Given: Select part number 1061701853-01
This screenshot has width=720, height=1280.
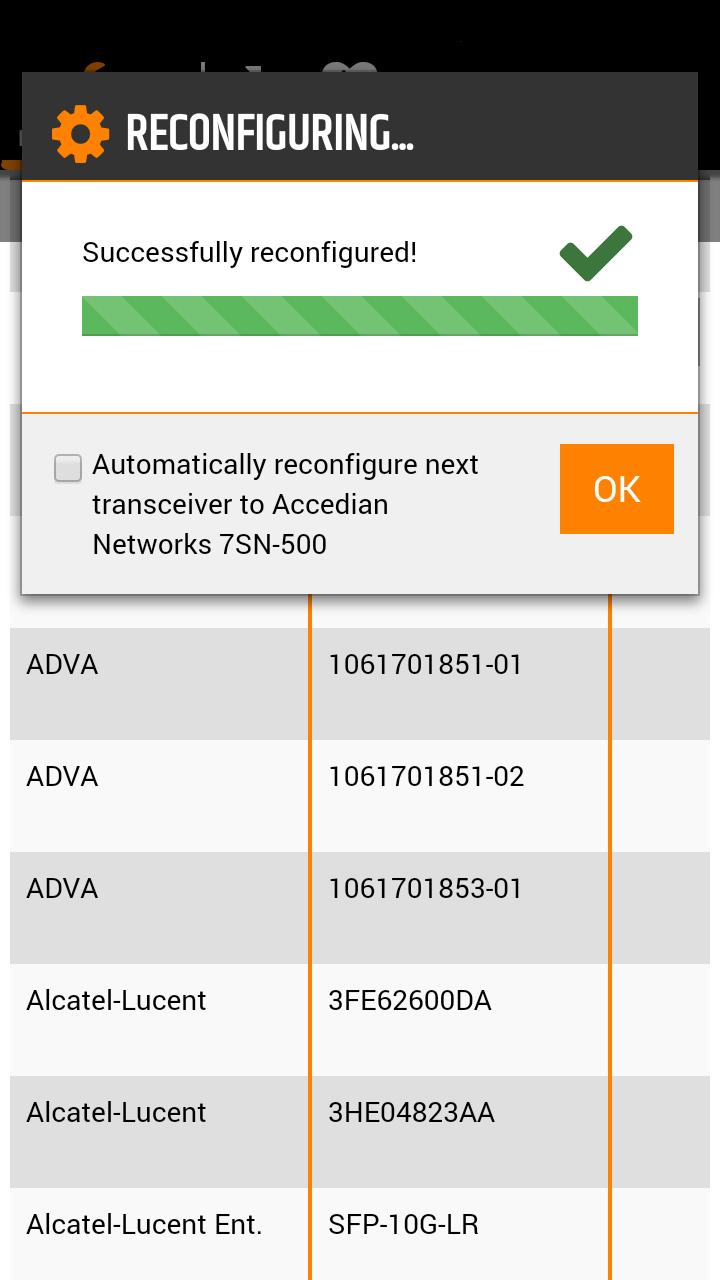Looking at the screenshot, I should coord(425,889).
